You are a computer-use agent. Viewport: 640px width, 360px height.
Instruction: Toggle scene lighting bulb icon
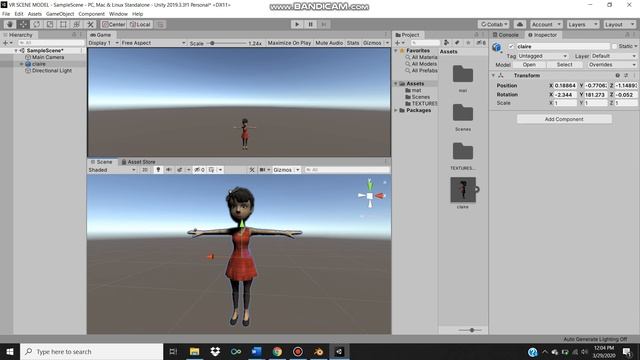coord(158,170)
